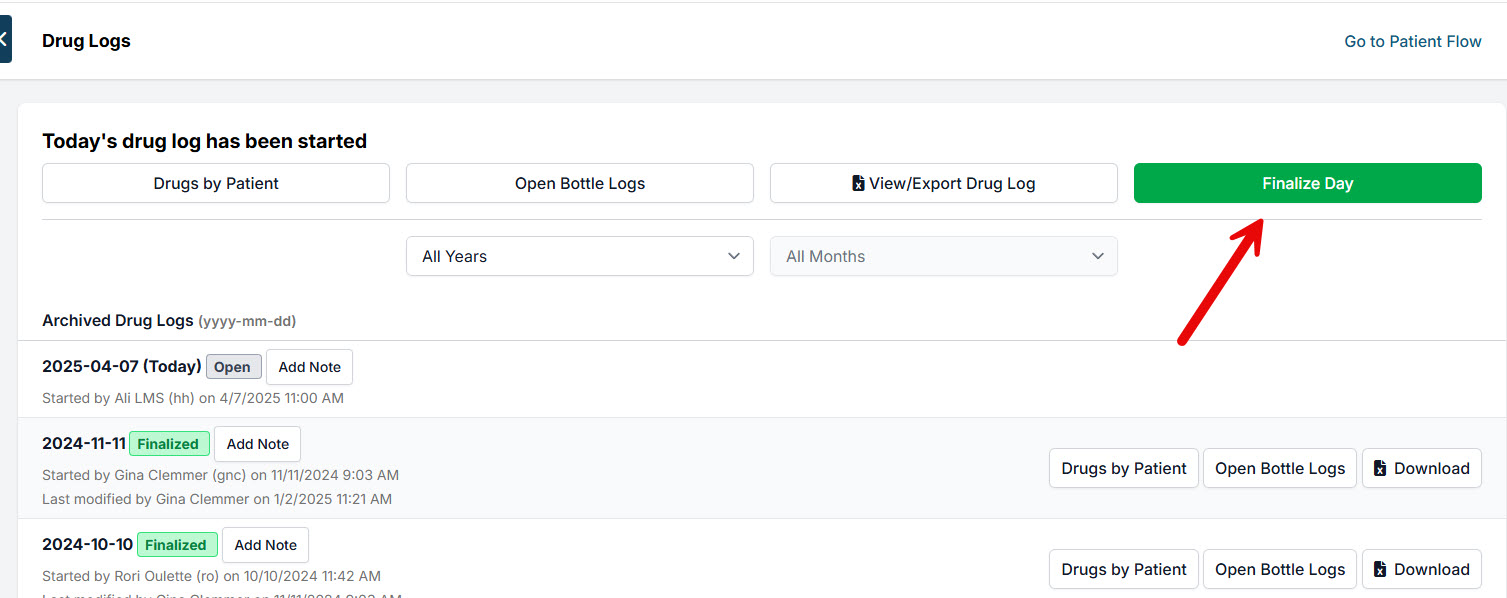Click the back arrow icon beside Drug Logs
Screen dimensions: 1507x598
pyautogui.click(x=5, y=40)
